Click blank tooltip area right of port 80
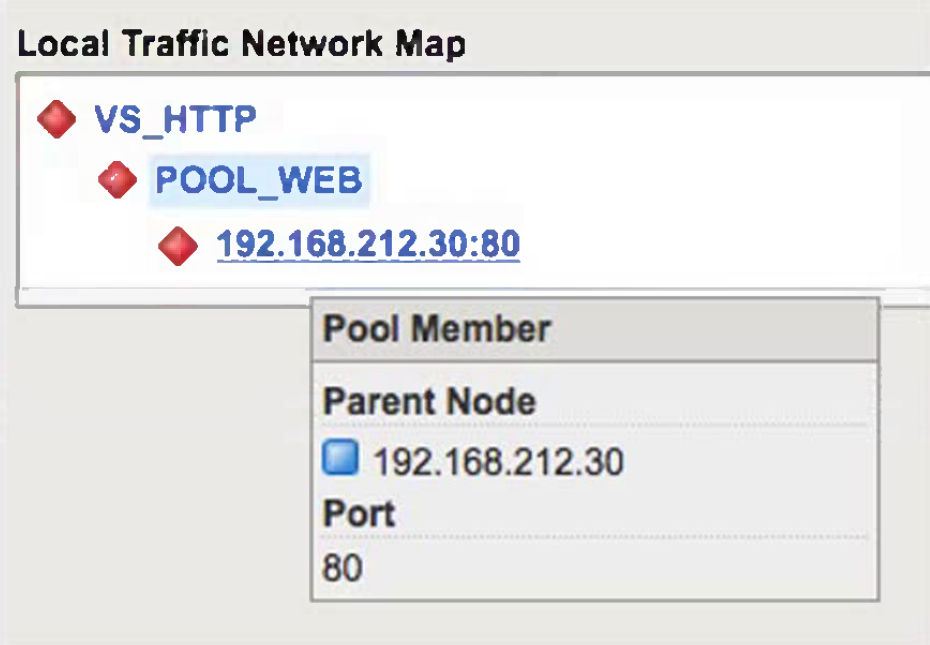Viewport: 930px width, 645px height. click(620, 568)
